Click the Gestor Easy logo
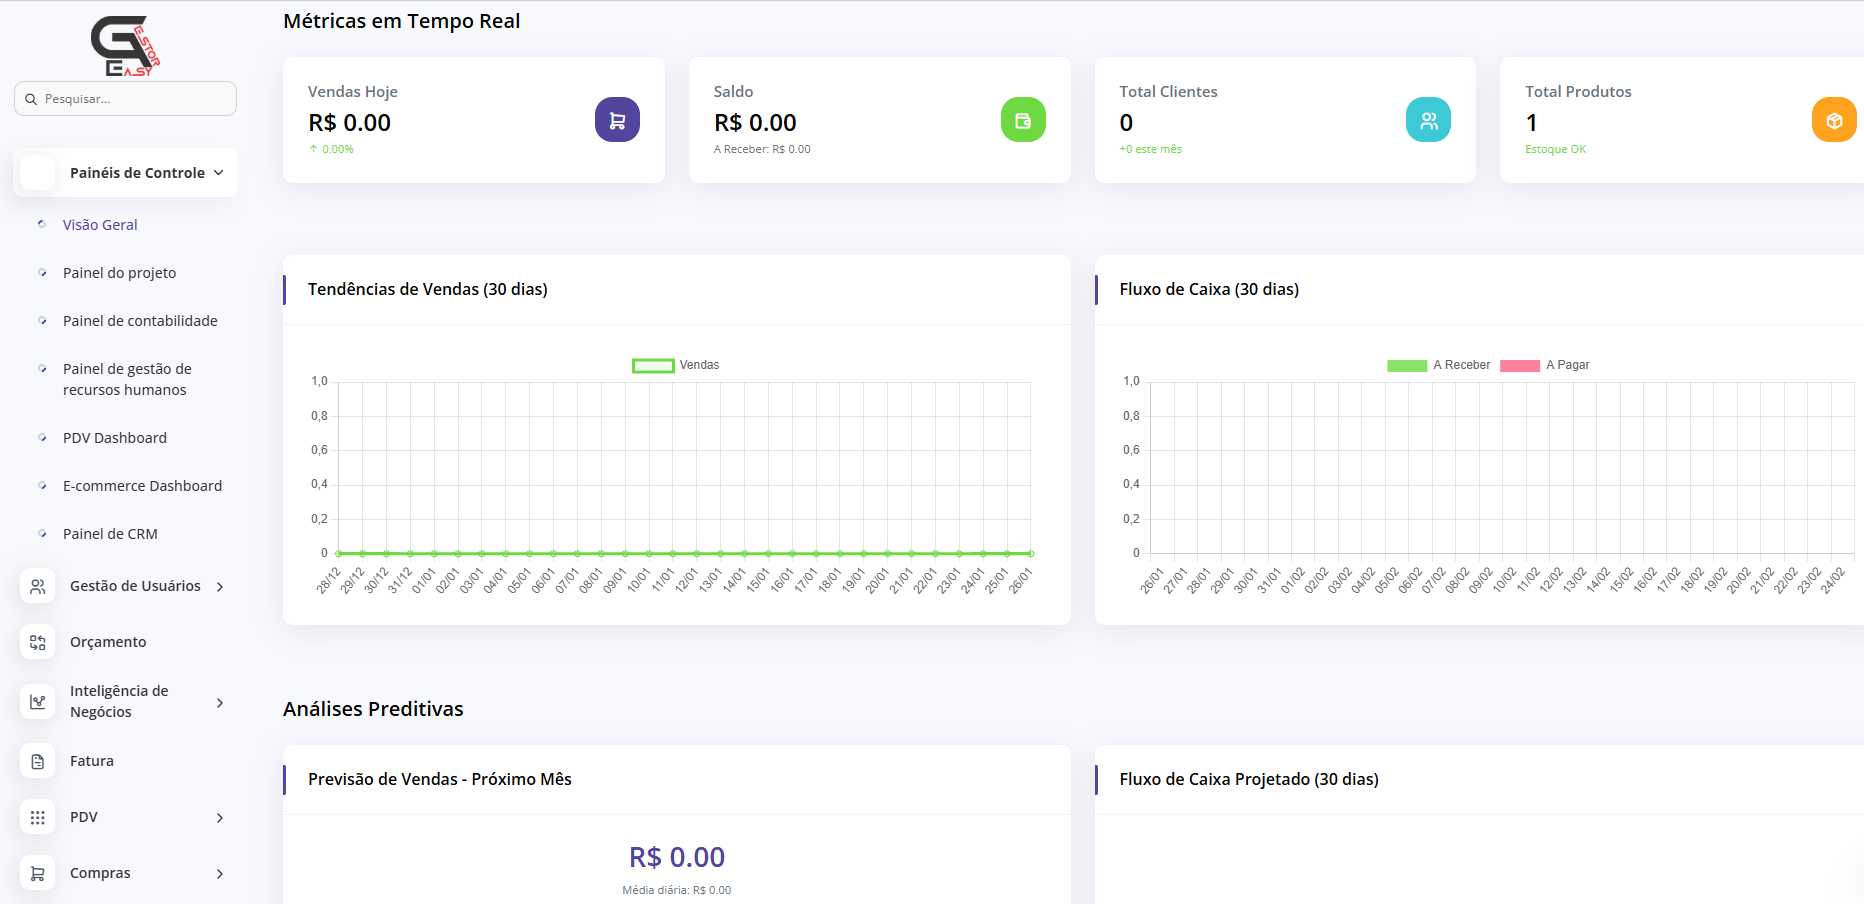The width and height of the screenshot is (1864, 904). coord(125,46)
